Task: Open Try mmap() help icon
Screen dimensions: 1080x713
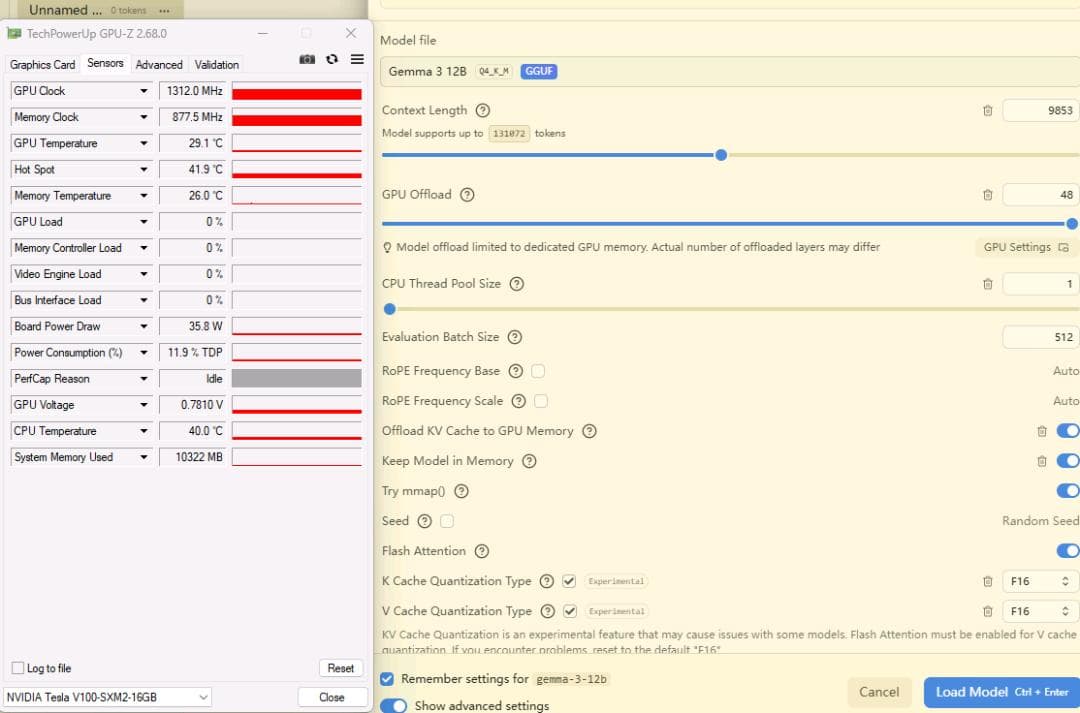Action: (461, 491)
